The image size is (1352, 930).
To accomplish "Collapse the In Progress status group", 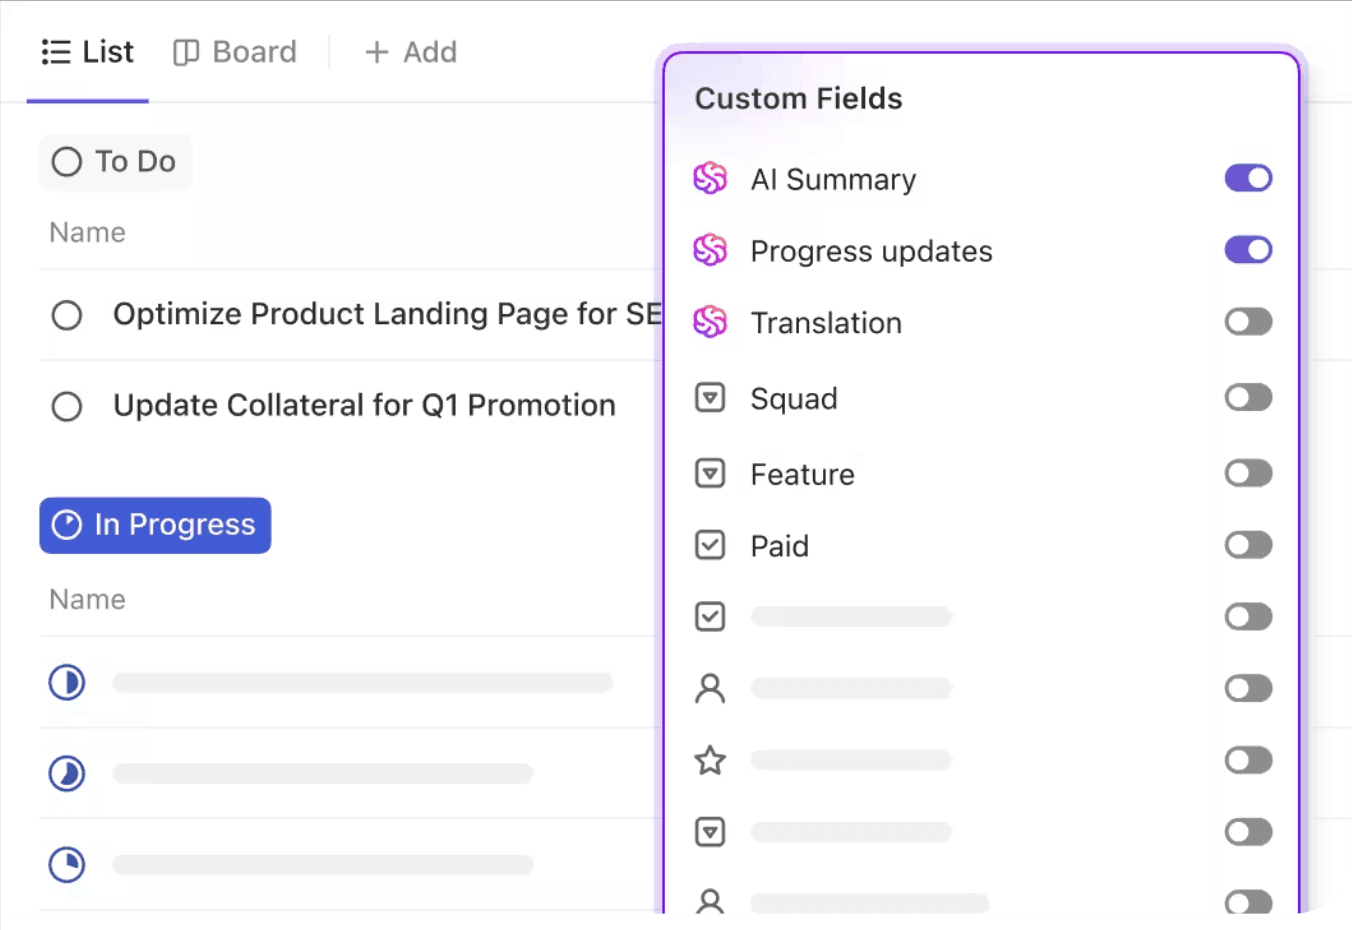I will (155, 525).
